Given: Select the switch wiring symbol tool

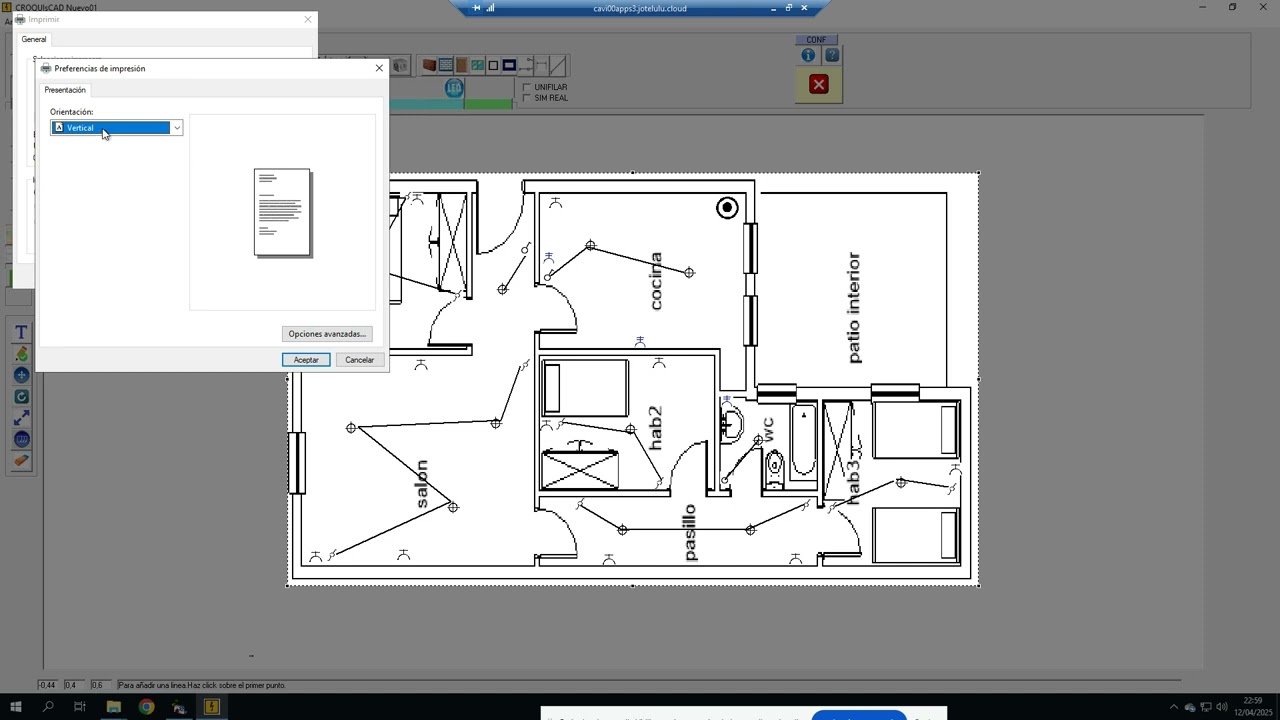Looking at the screenshot, I should (525, 65).
